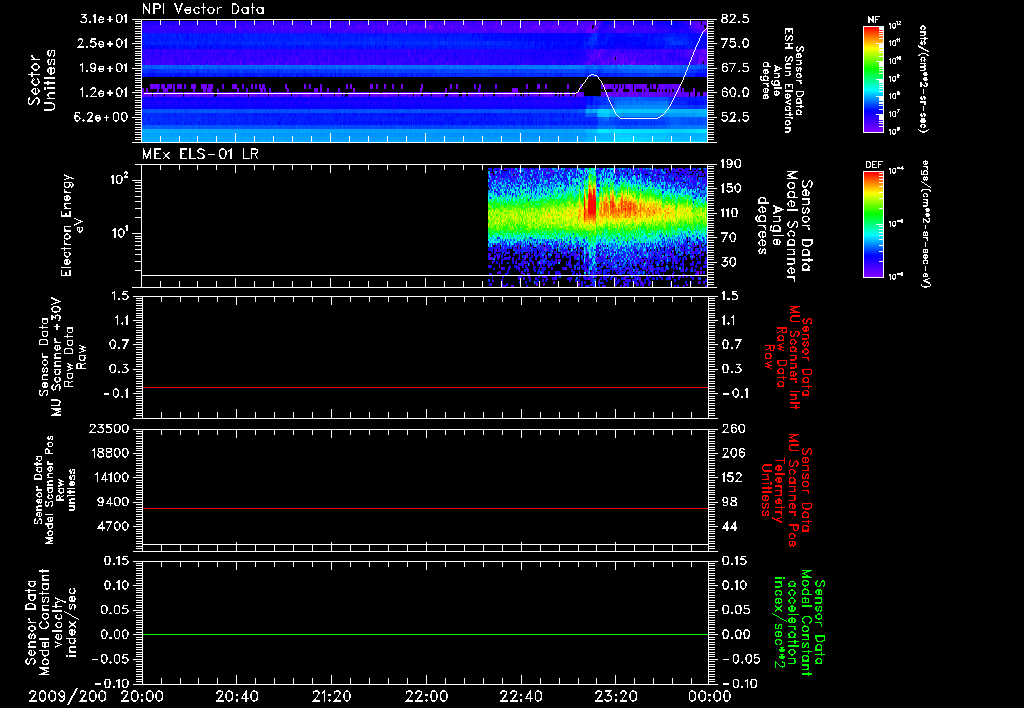Click the MEx ELS-01 LR panel title
1024x708 pixels.
[x=200, y=154]
